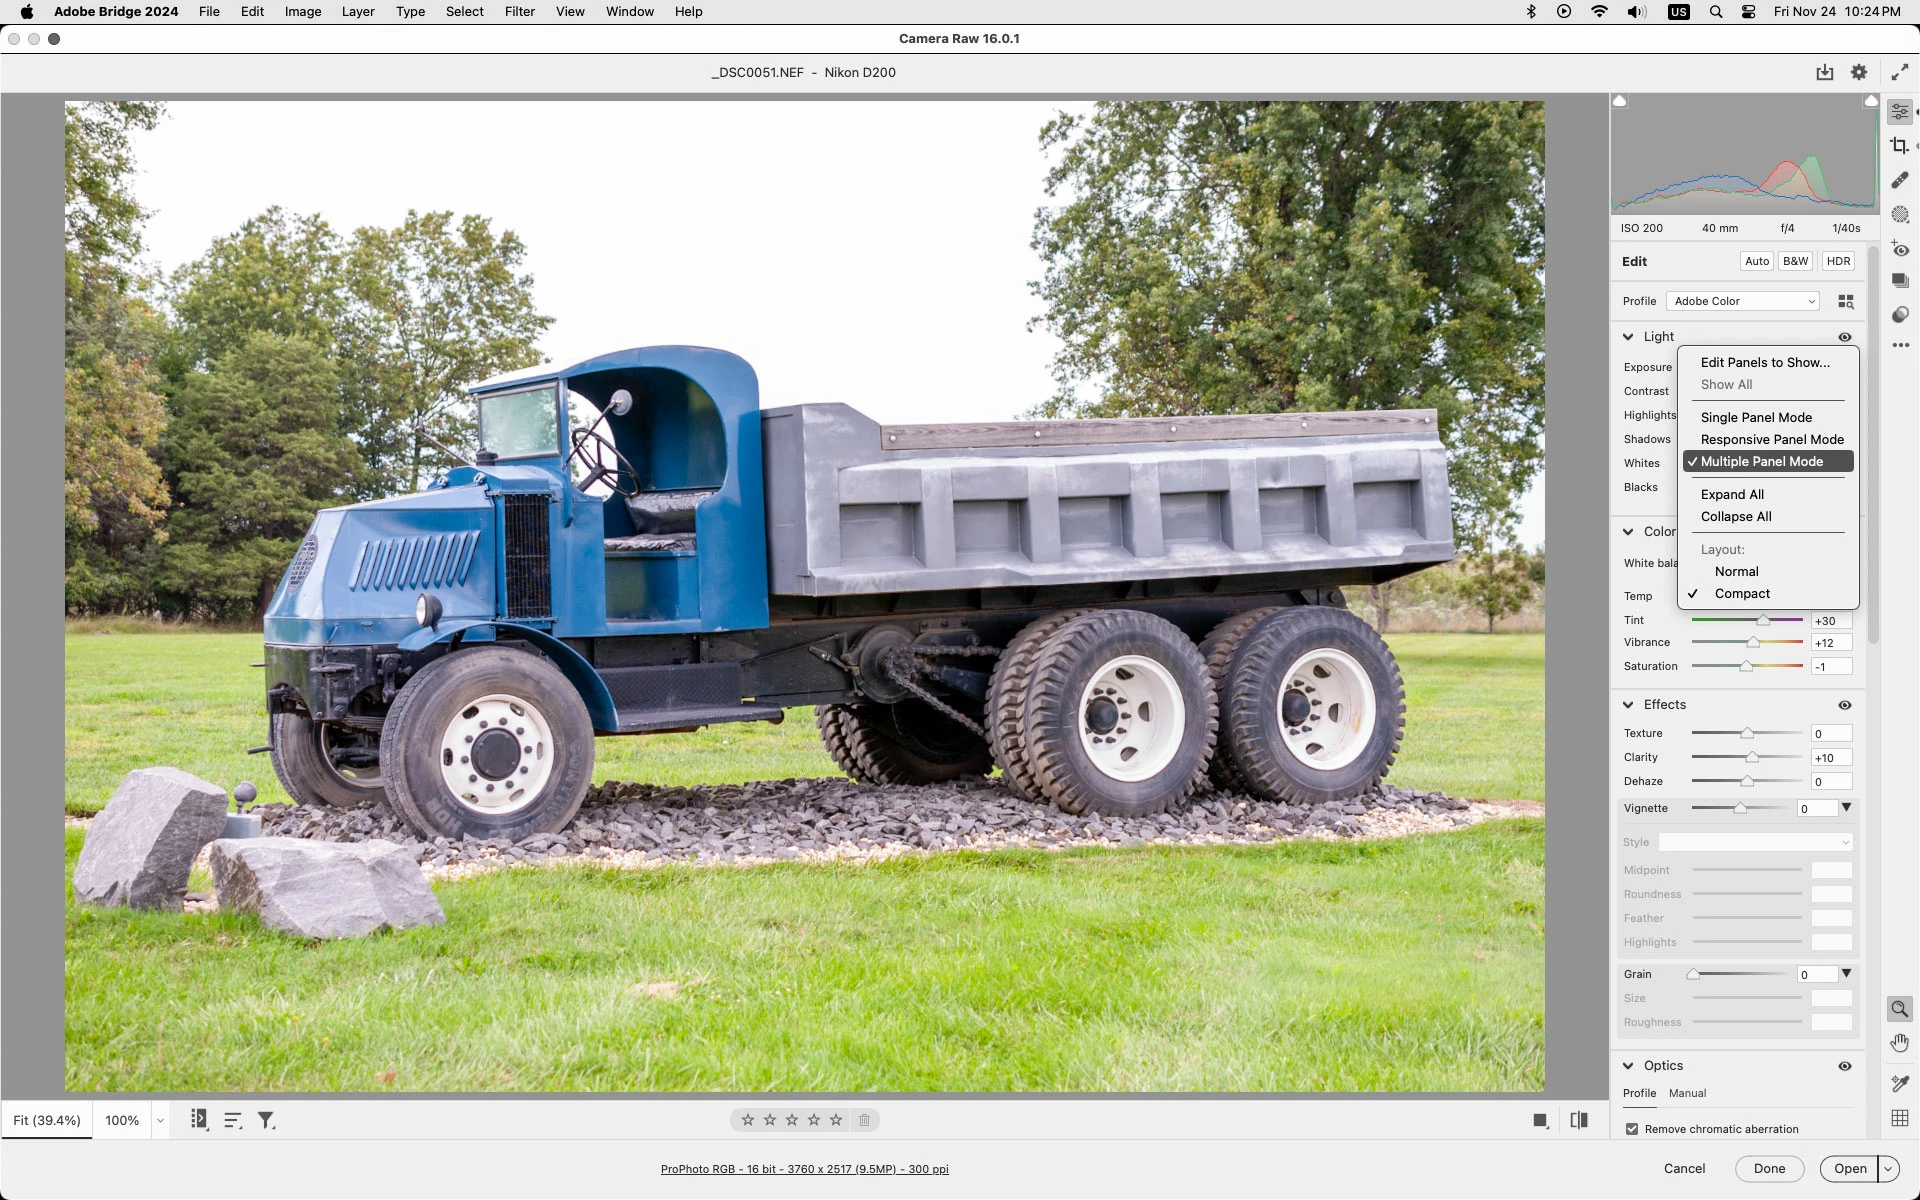Choose Single Panel Mode from menu
Image resolution: width=1920 pixels, height=1200 pixels.
pos(1755,417)
